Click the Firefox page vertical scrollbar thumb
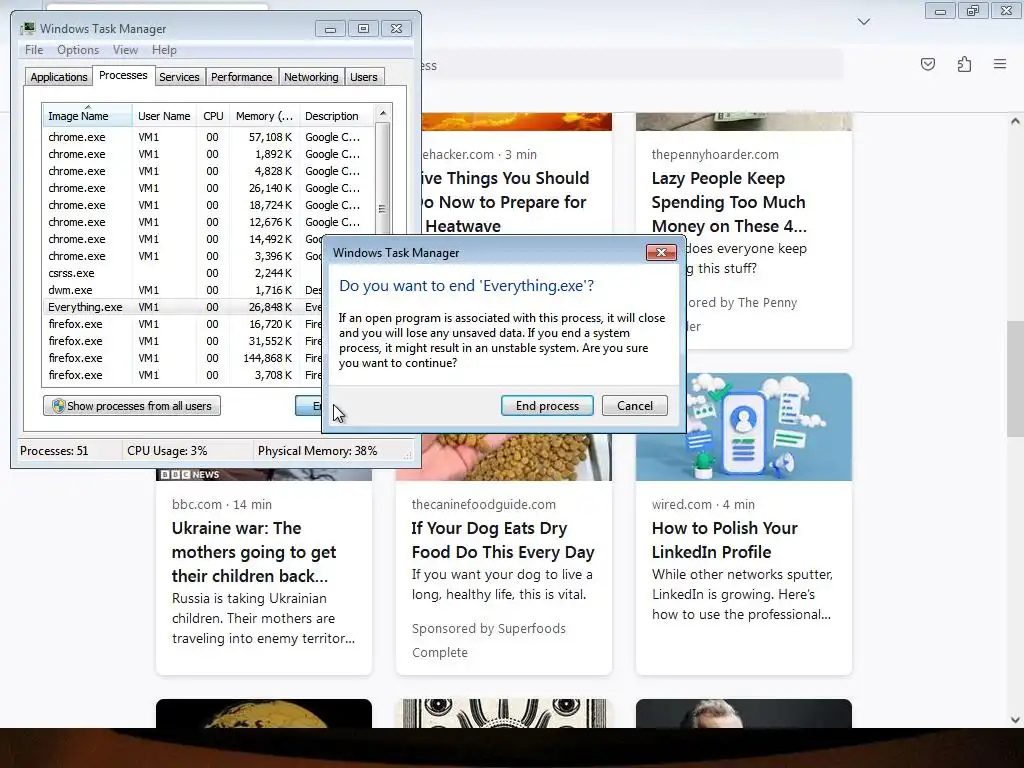 click(1015, 379)
